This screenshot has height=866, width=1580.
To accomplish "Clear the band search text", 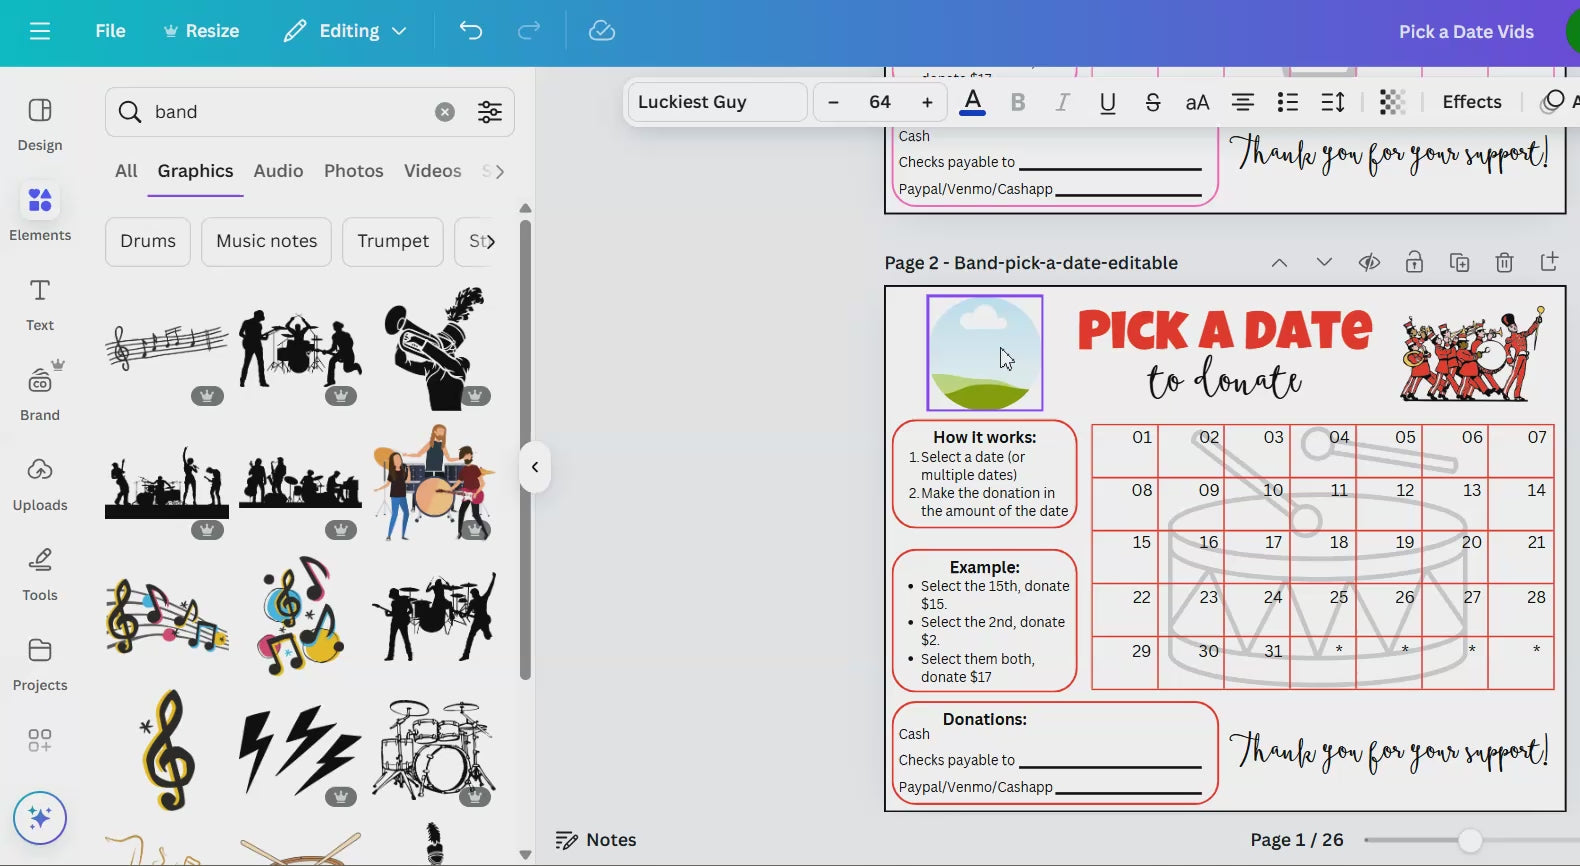I will [445, 112].
